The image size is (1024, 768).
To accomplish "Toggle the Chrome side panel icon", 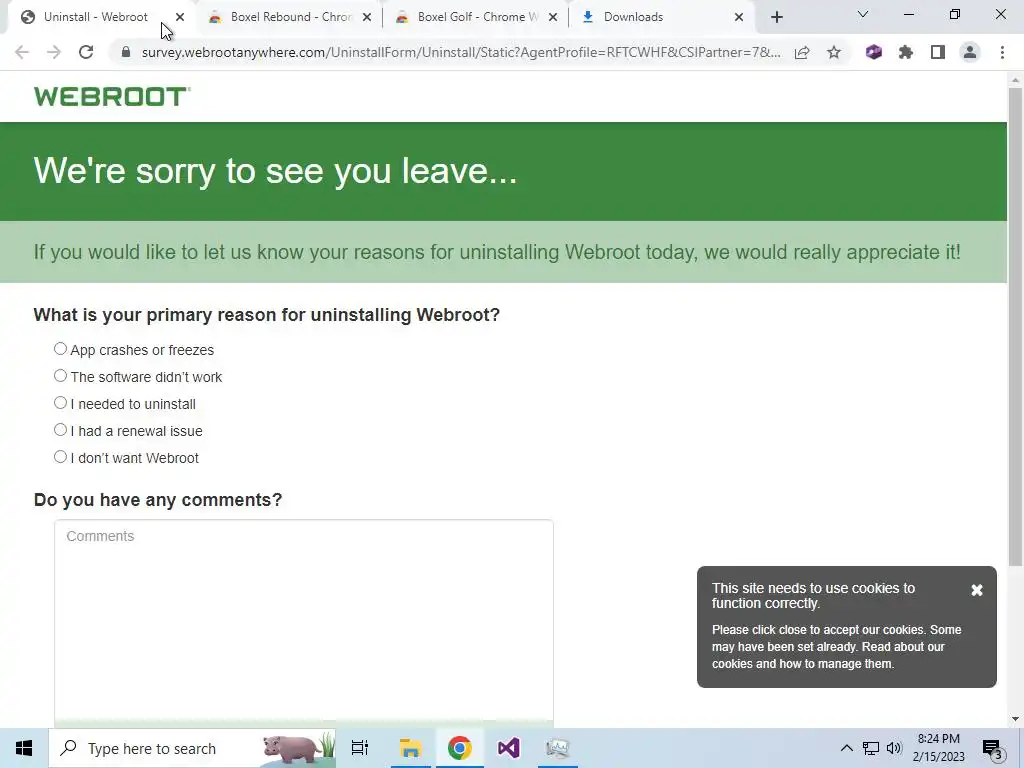I will coord(938,52).
